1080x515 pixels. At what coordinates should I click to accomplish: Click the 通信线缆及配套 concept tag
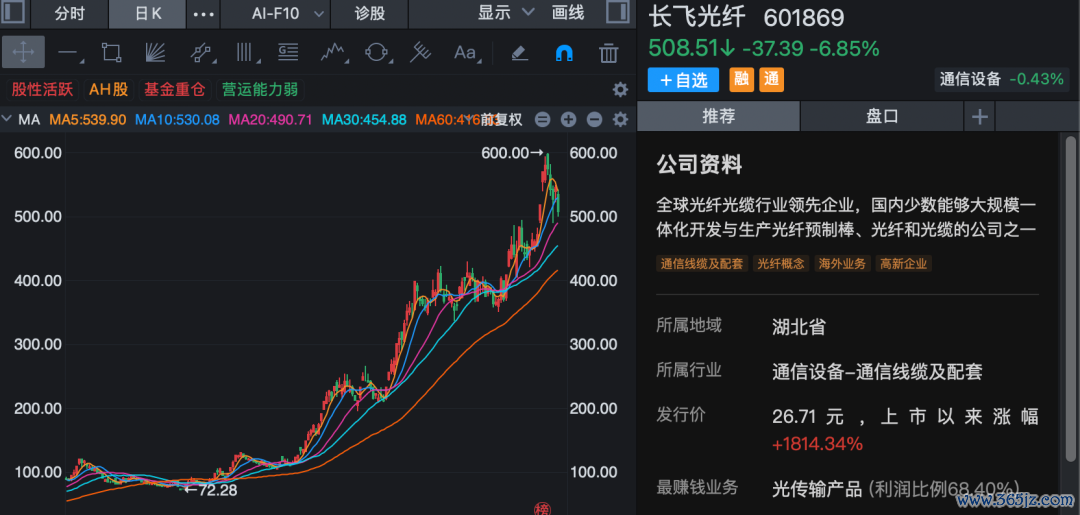coord(702,264)
